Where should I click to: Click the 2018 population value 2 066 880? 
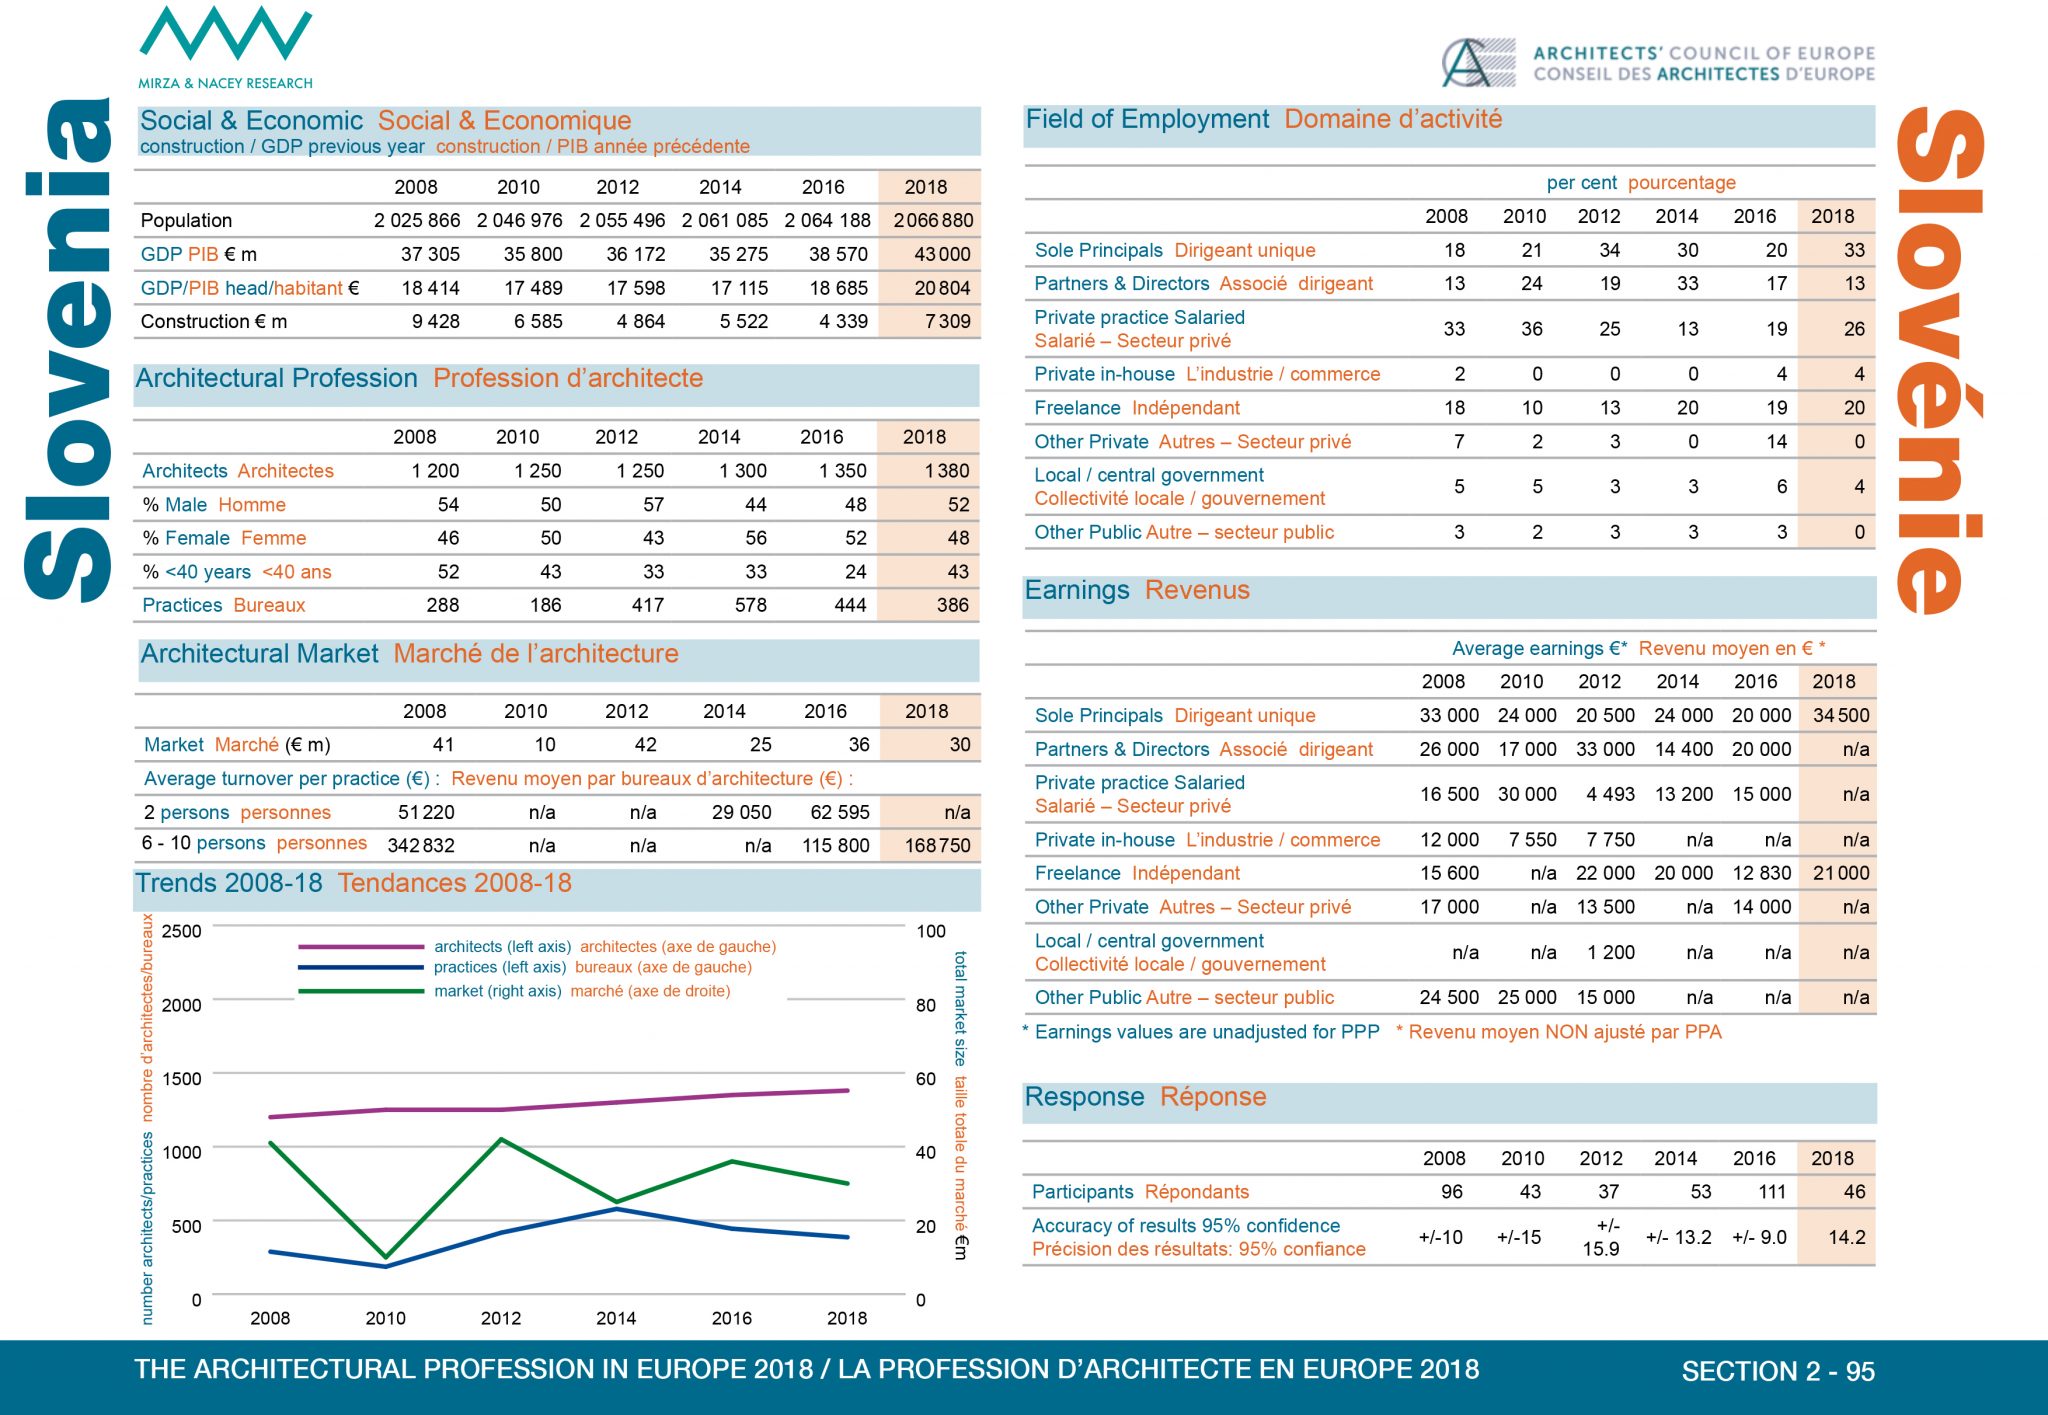[933, 220]
